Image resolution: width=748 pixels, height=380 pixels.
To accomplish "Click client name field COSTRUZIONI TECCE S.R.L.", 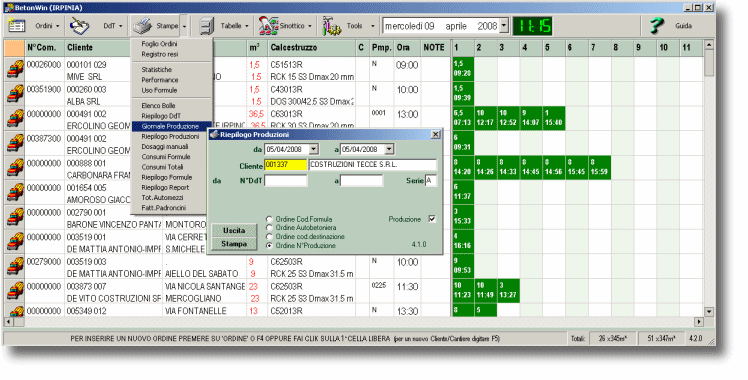I will (373, 165).
